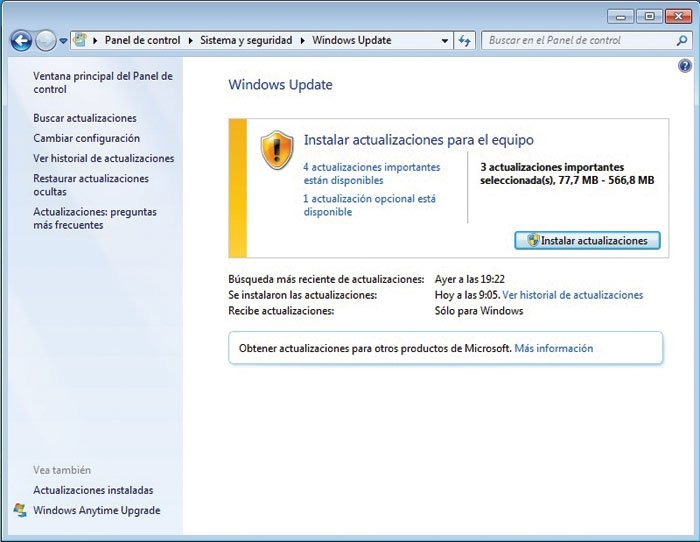Open Ventana principal del Panel de control

[103, 83]
